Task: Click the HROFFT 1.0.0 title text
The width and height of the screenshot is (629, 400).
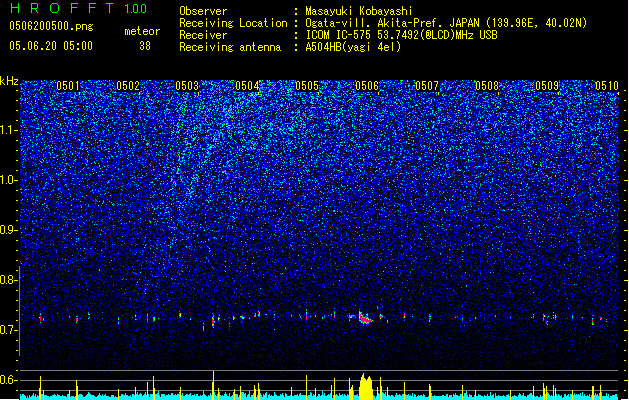Action: coord(79,8)
